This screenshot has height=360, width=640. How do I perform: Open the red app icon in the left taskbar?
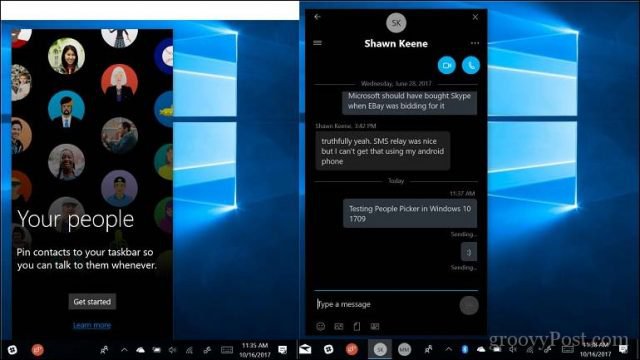coord(38,350)
